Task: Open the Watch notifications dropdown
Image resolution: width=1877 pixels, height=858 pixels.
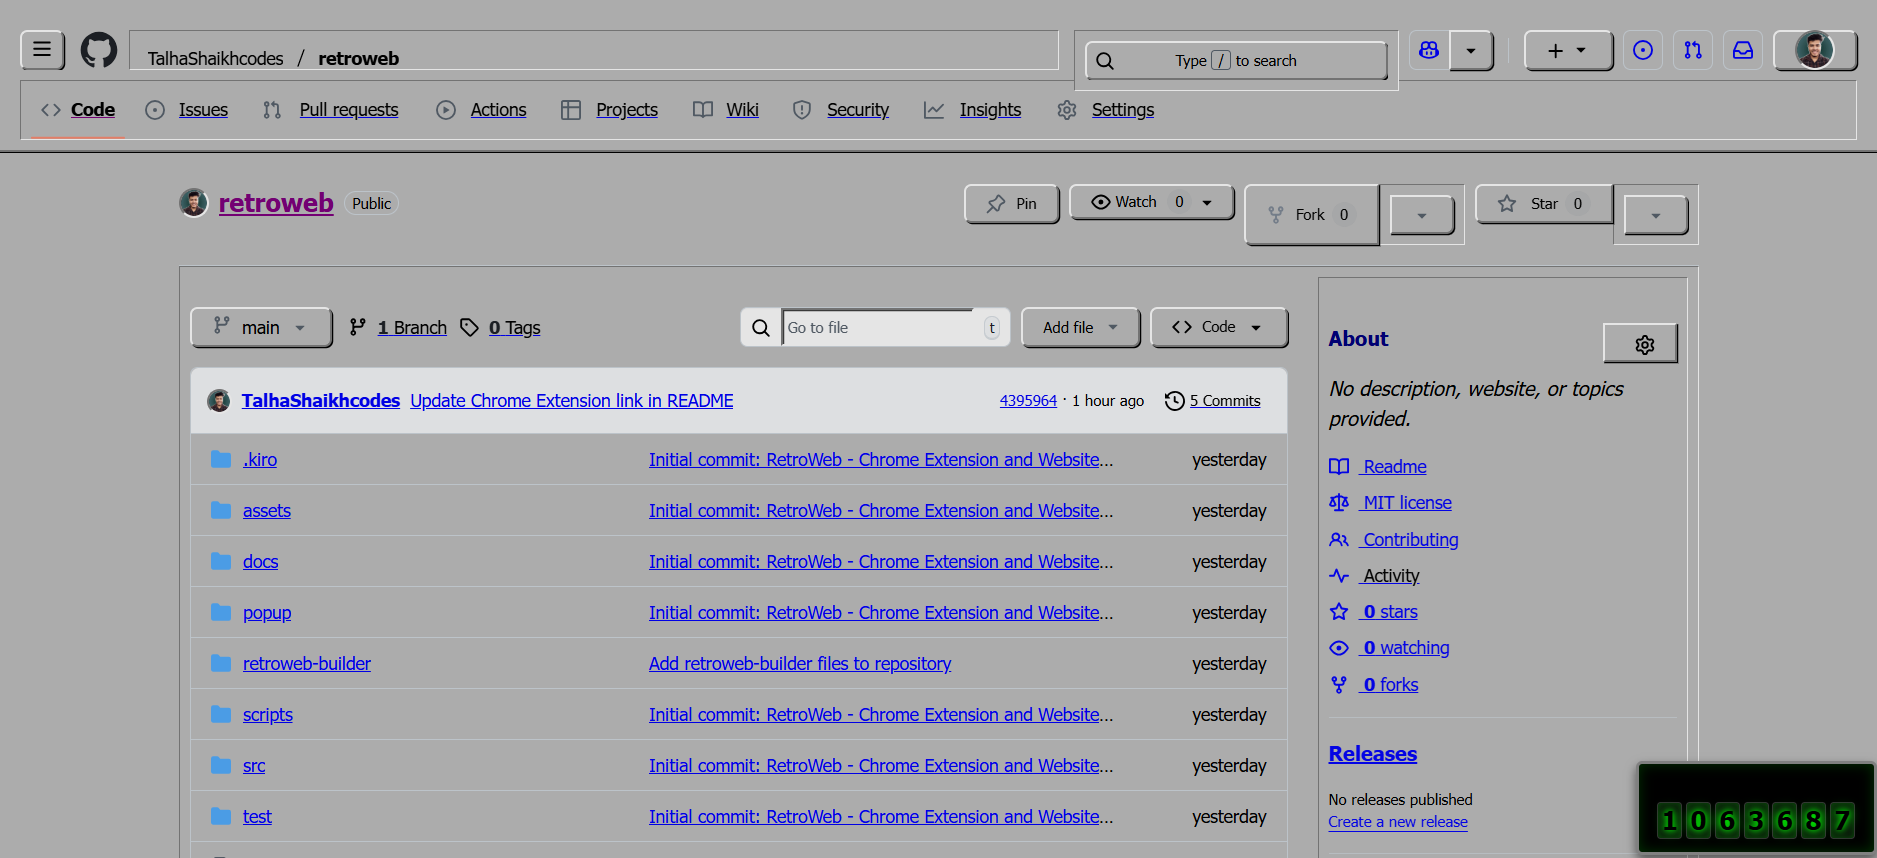Action: [1151, 202]
